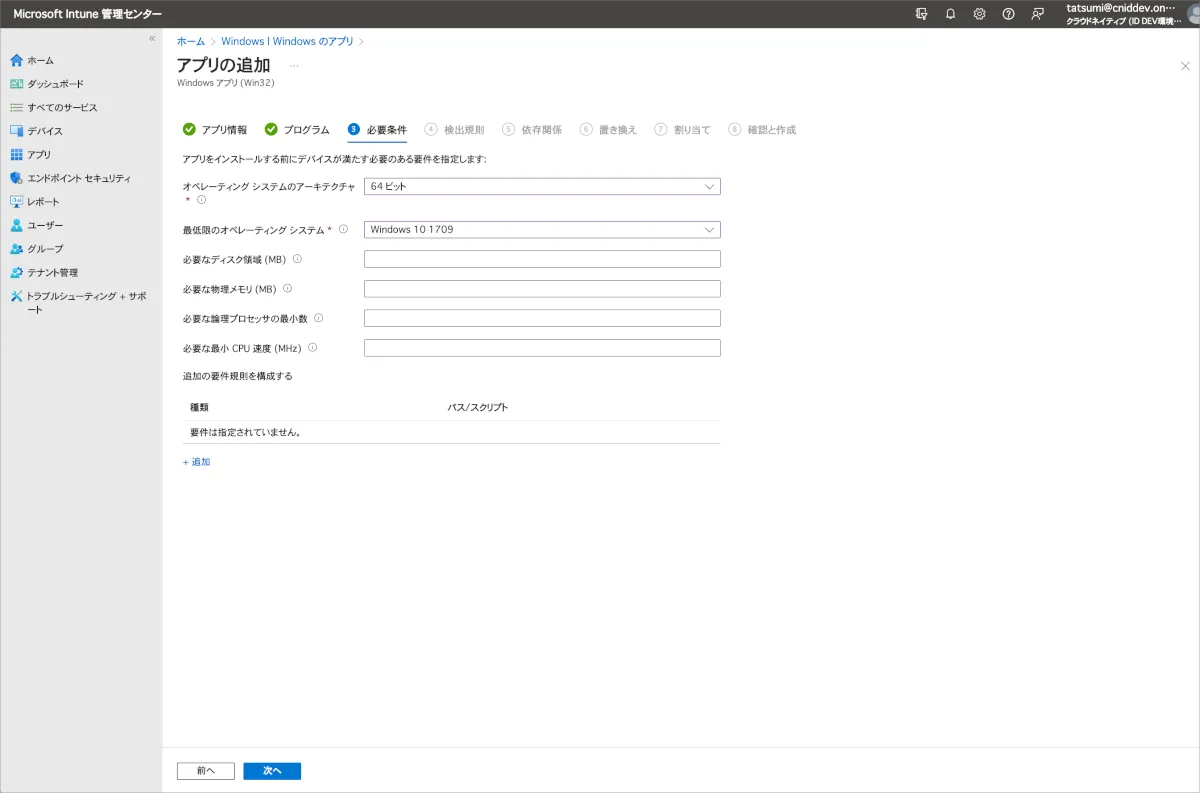Click the 次へ button
Screen dimensions: 1200x793
tap(272, 771)
